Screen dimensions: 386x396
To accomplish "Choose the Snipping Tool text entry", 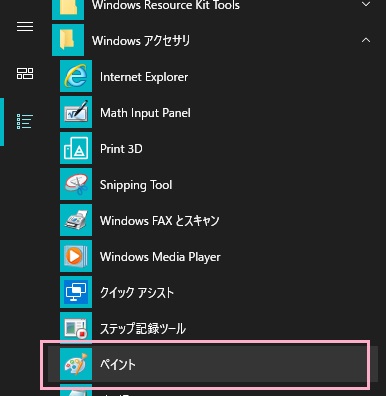I will [136, 185].
